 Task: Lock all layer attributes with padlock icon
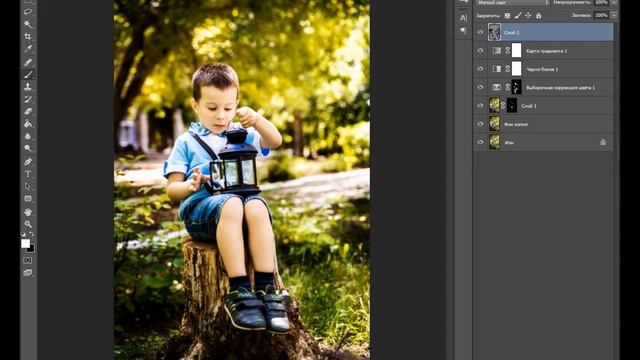tap(538, 16)
